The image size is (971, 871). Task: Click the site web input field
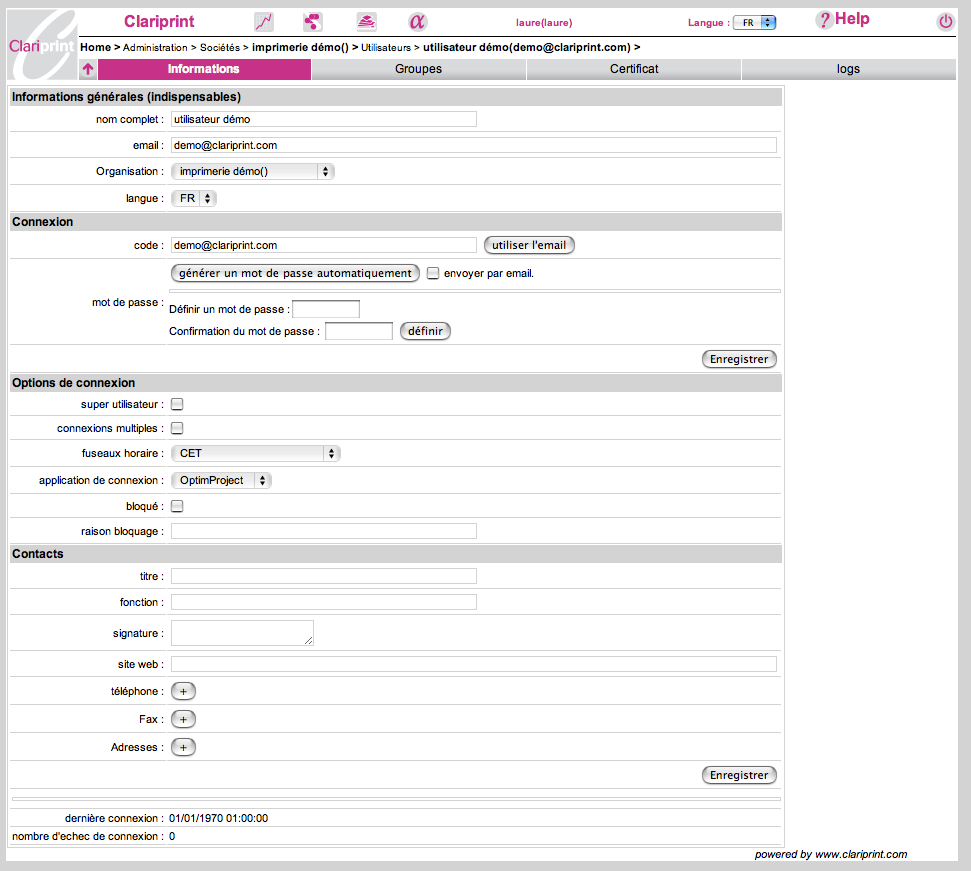[x=473, y=665]
